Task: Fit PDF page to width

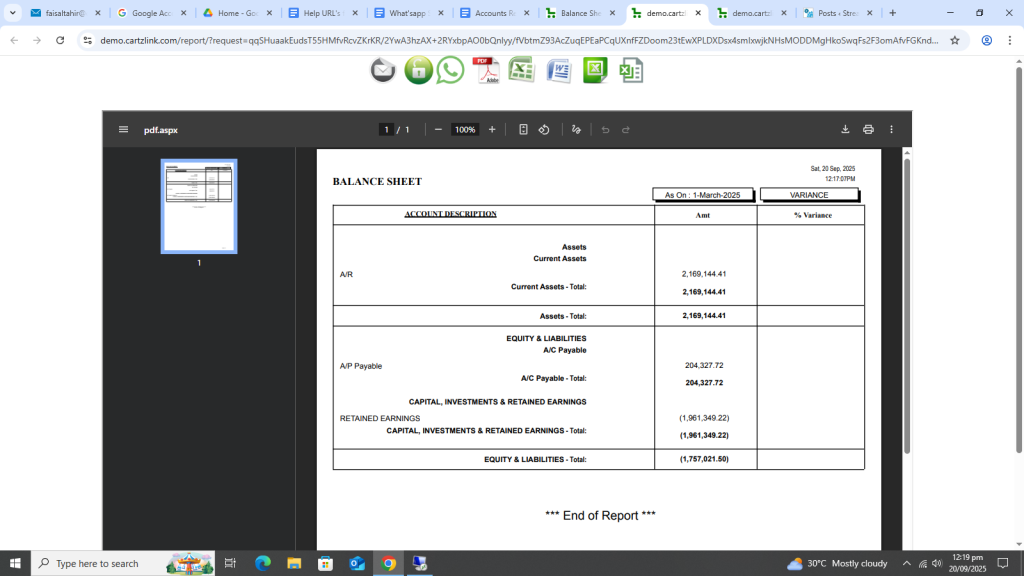Action: 523,129
